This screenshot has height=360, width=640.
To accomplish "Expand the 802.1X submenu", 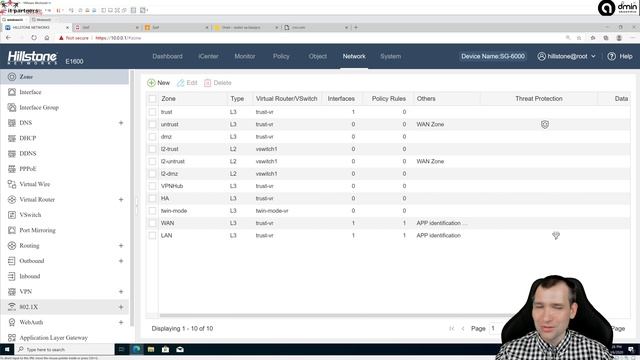I will (121, 307).
